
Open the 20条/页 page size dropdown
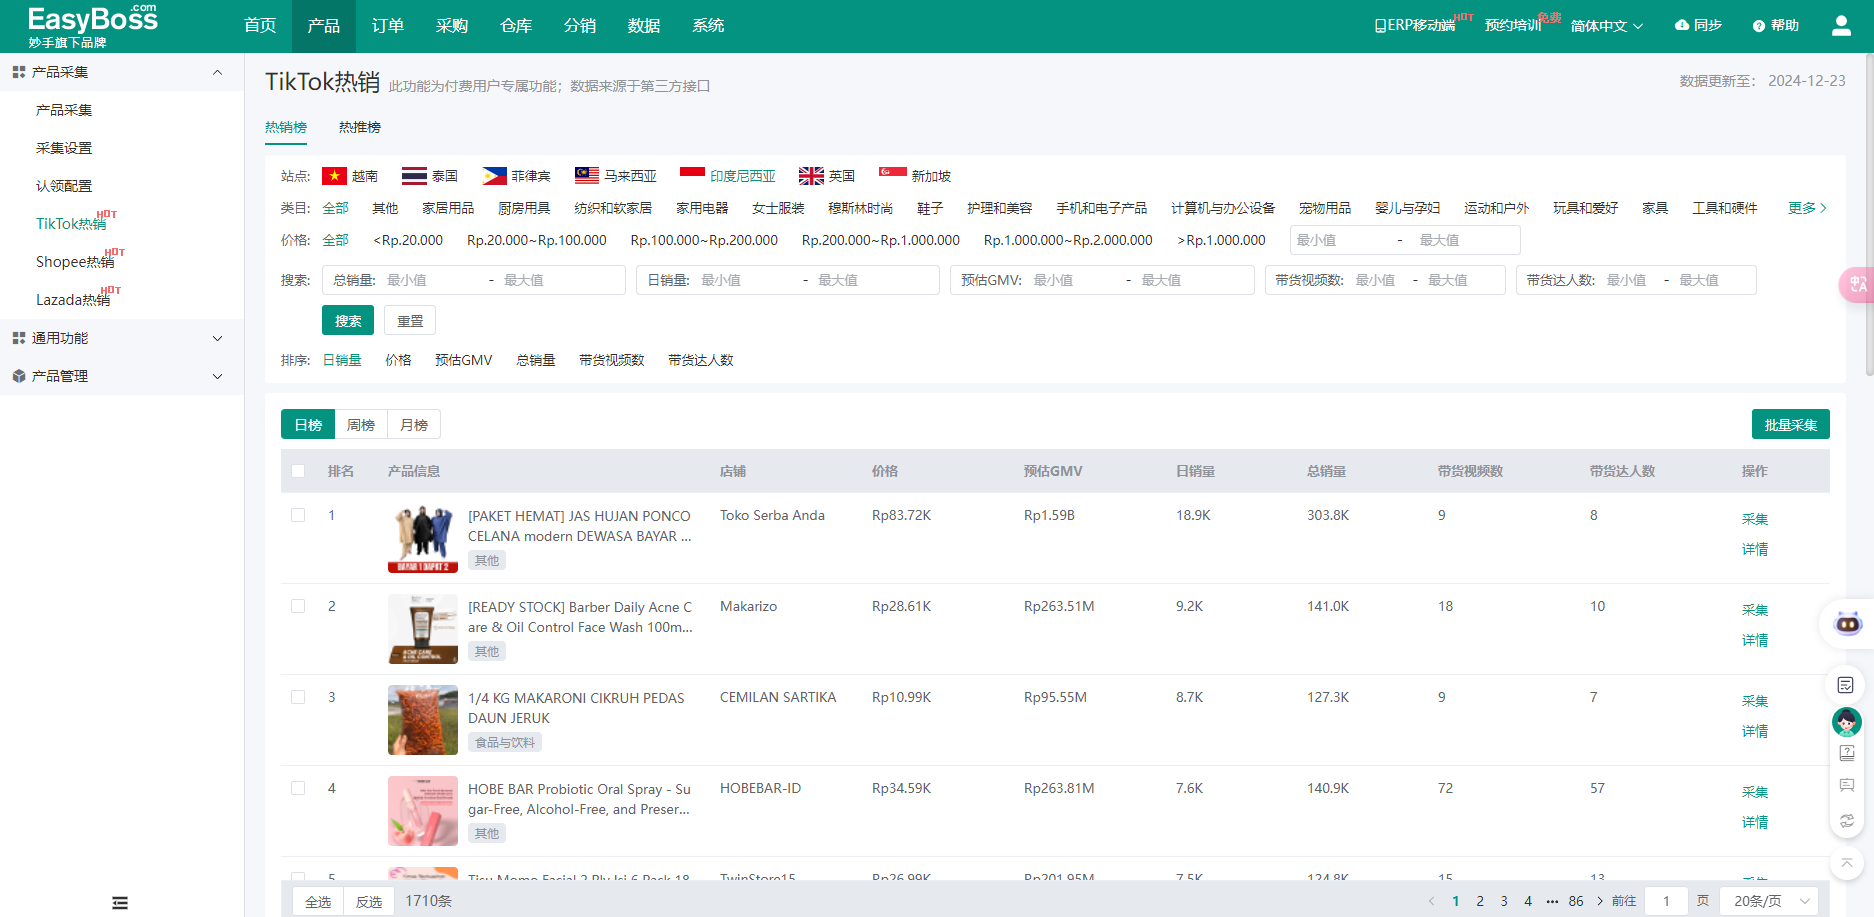[1770, 901]
